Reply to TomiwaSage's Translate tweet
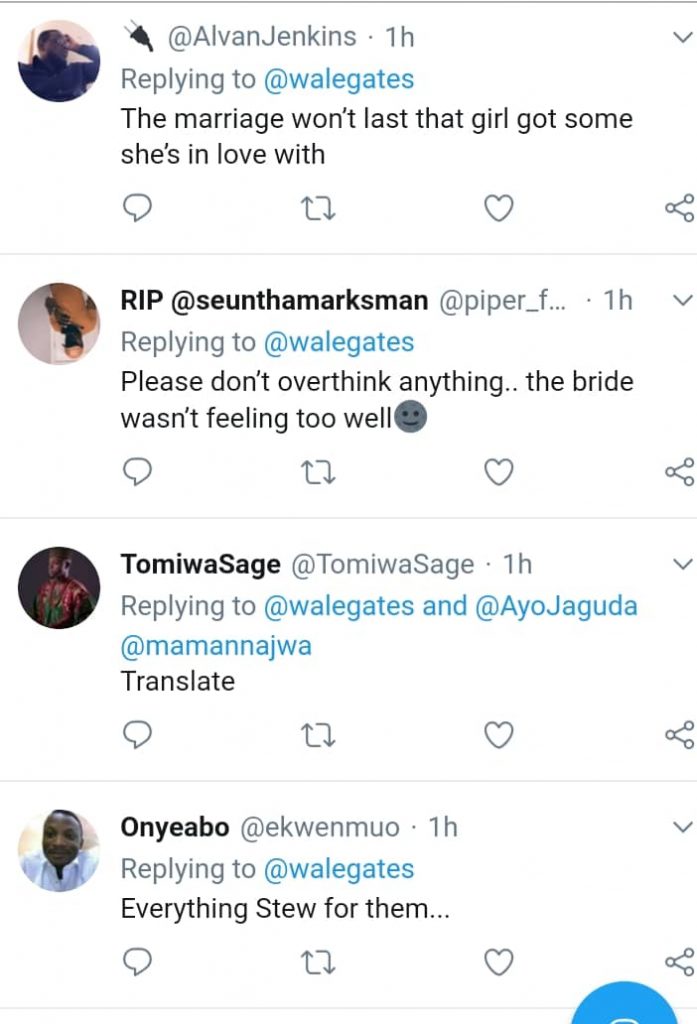697x1024 pixels. (x=136, y=735)
